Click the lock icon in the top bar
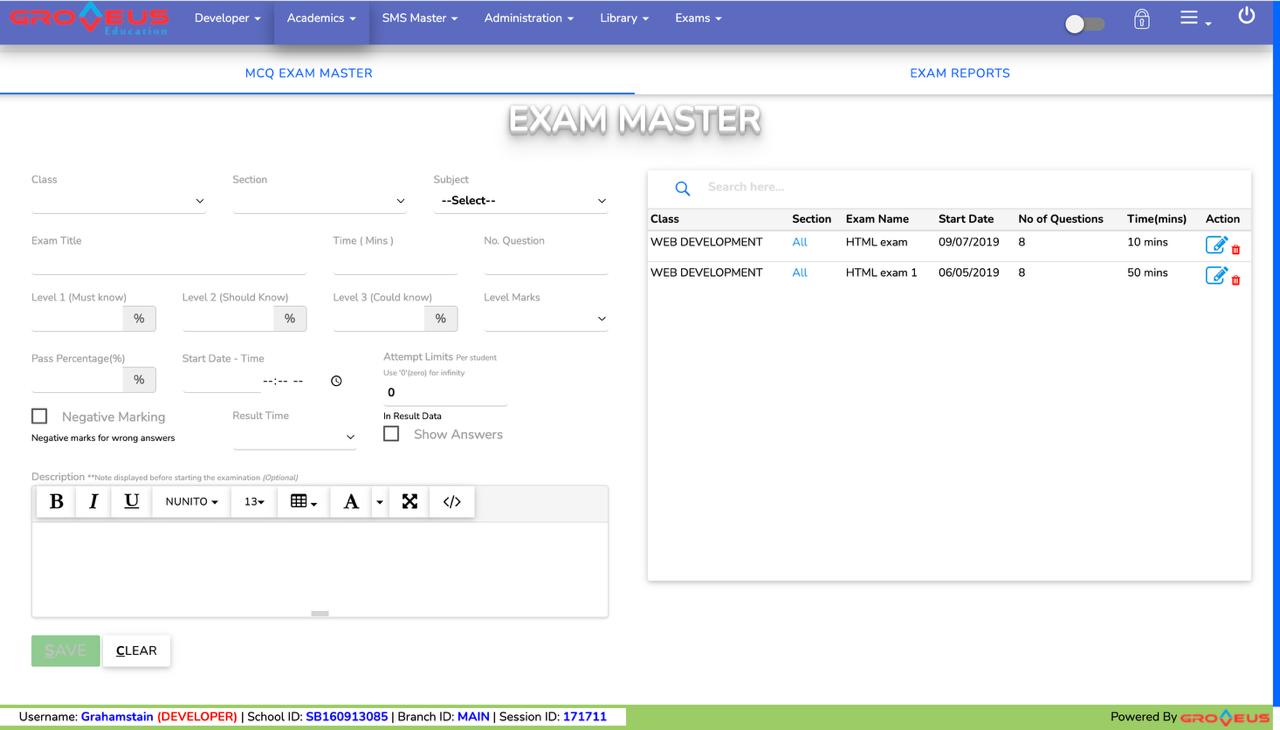This screenshot has height=730, width=1280. click(x=1141, y=18)
